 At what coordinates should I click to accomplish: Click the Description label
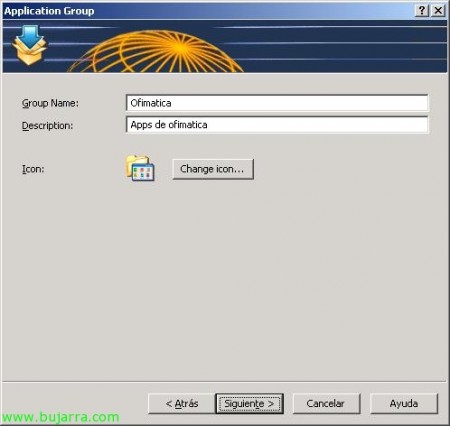(47, 126)
